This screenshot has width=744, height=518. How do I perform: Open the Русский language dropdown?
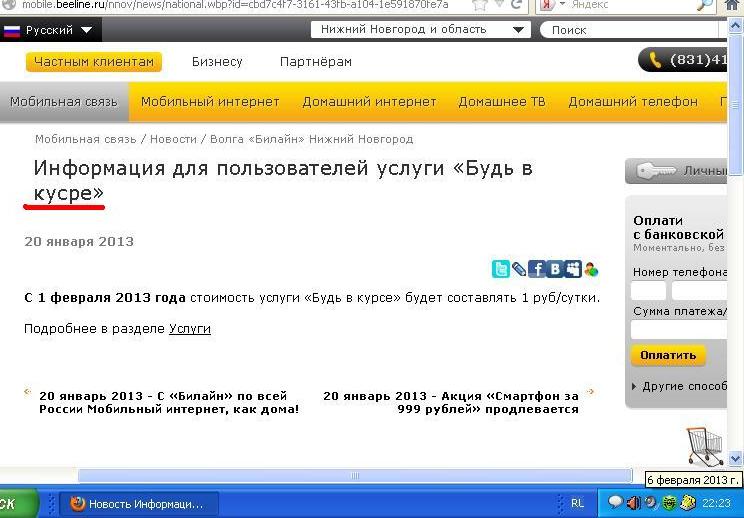tap(48, 30)
